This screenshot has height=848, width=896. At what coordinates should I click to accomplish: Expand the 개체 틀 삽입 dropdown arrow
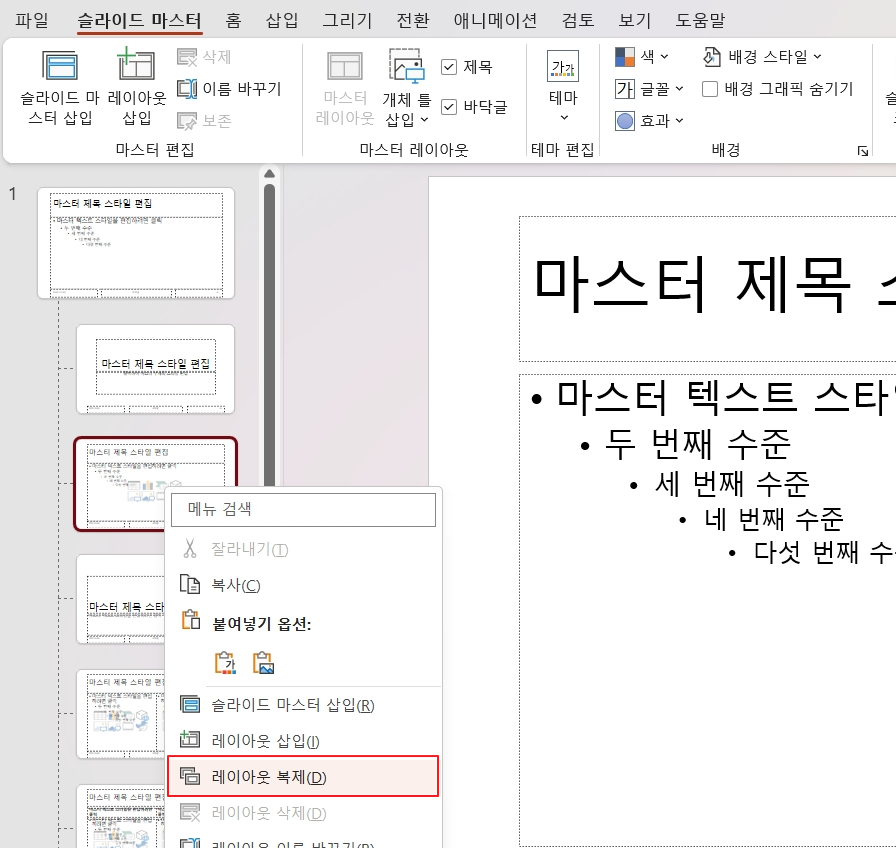point(424,119)
